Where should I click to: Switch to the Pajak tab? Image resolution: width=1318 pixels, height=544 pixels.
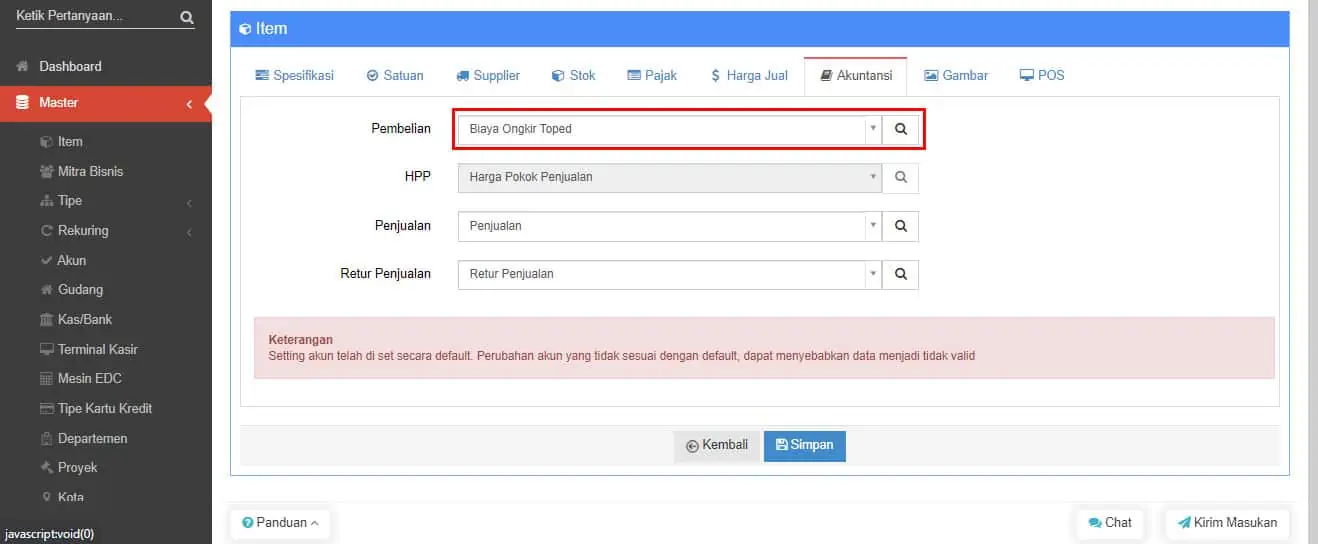tap(652, 75)
